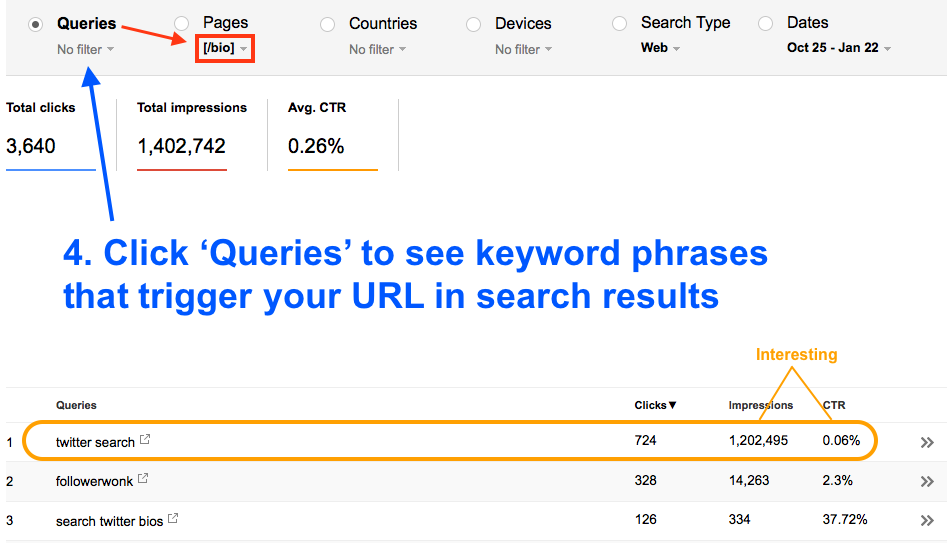This screenshot has height=543, width=950.
Task: Toggle the Total impressions metric card
Action: pyautogui.click(x=191, y=133)
